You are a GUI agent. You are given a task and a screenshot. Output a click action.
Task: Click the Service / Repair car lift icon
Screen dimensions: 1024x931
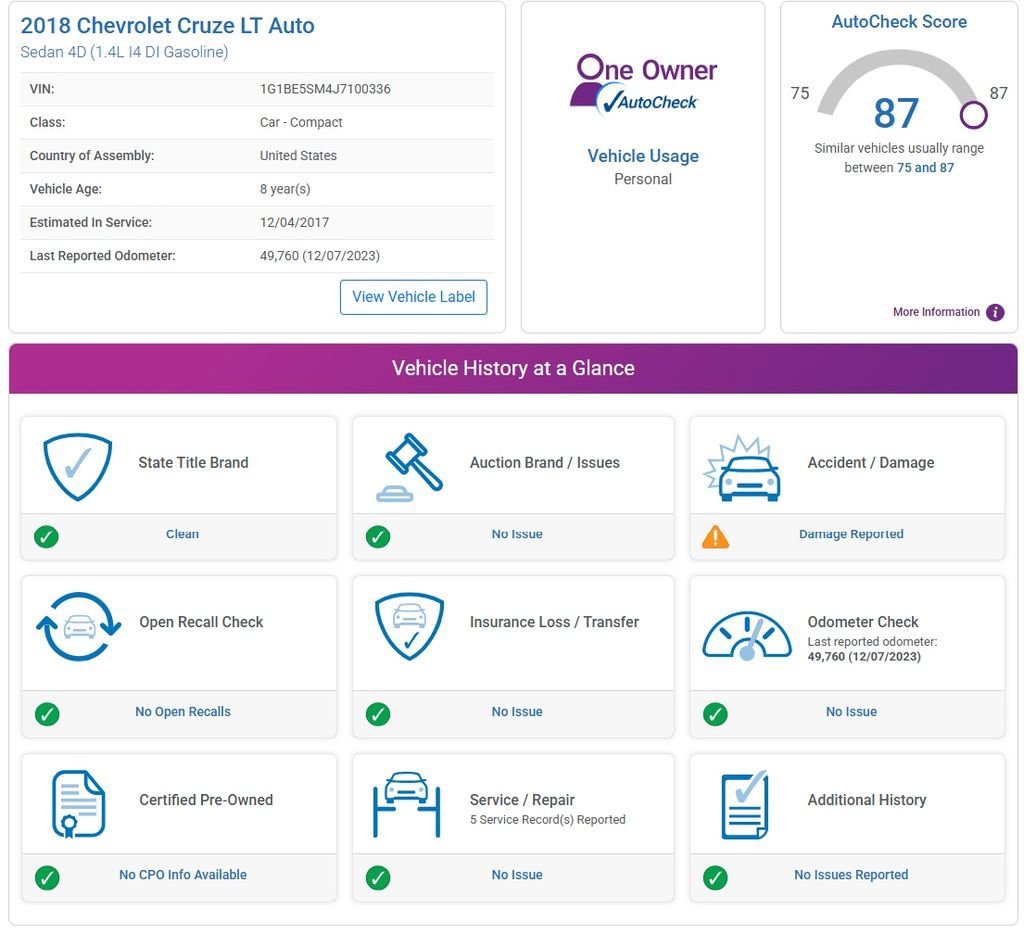coord(407,804)
